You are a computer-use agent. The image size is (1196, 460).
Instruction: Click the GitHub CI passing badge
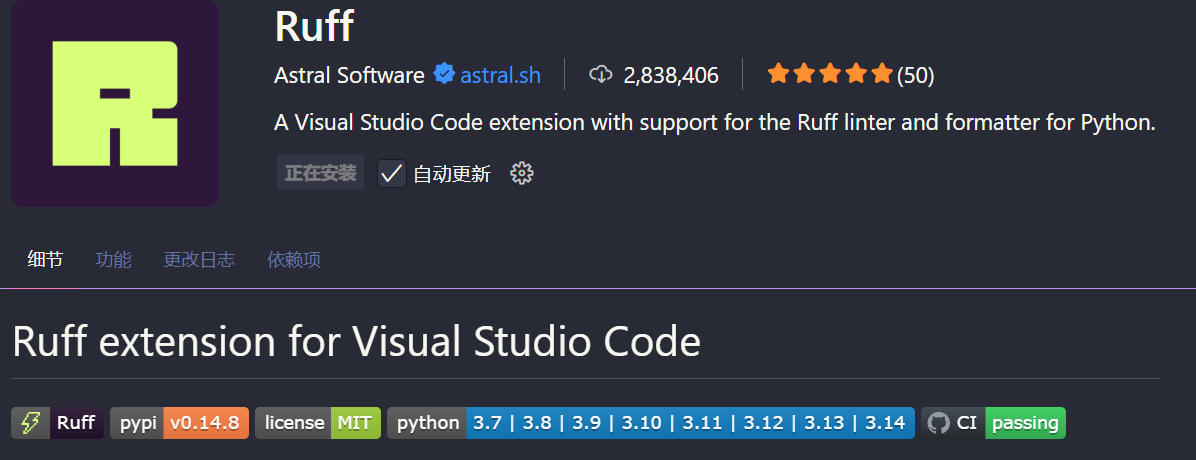(x=993, y=423)
